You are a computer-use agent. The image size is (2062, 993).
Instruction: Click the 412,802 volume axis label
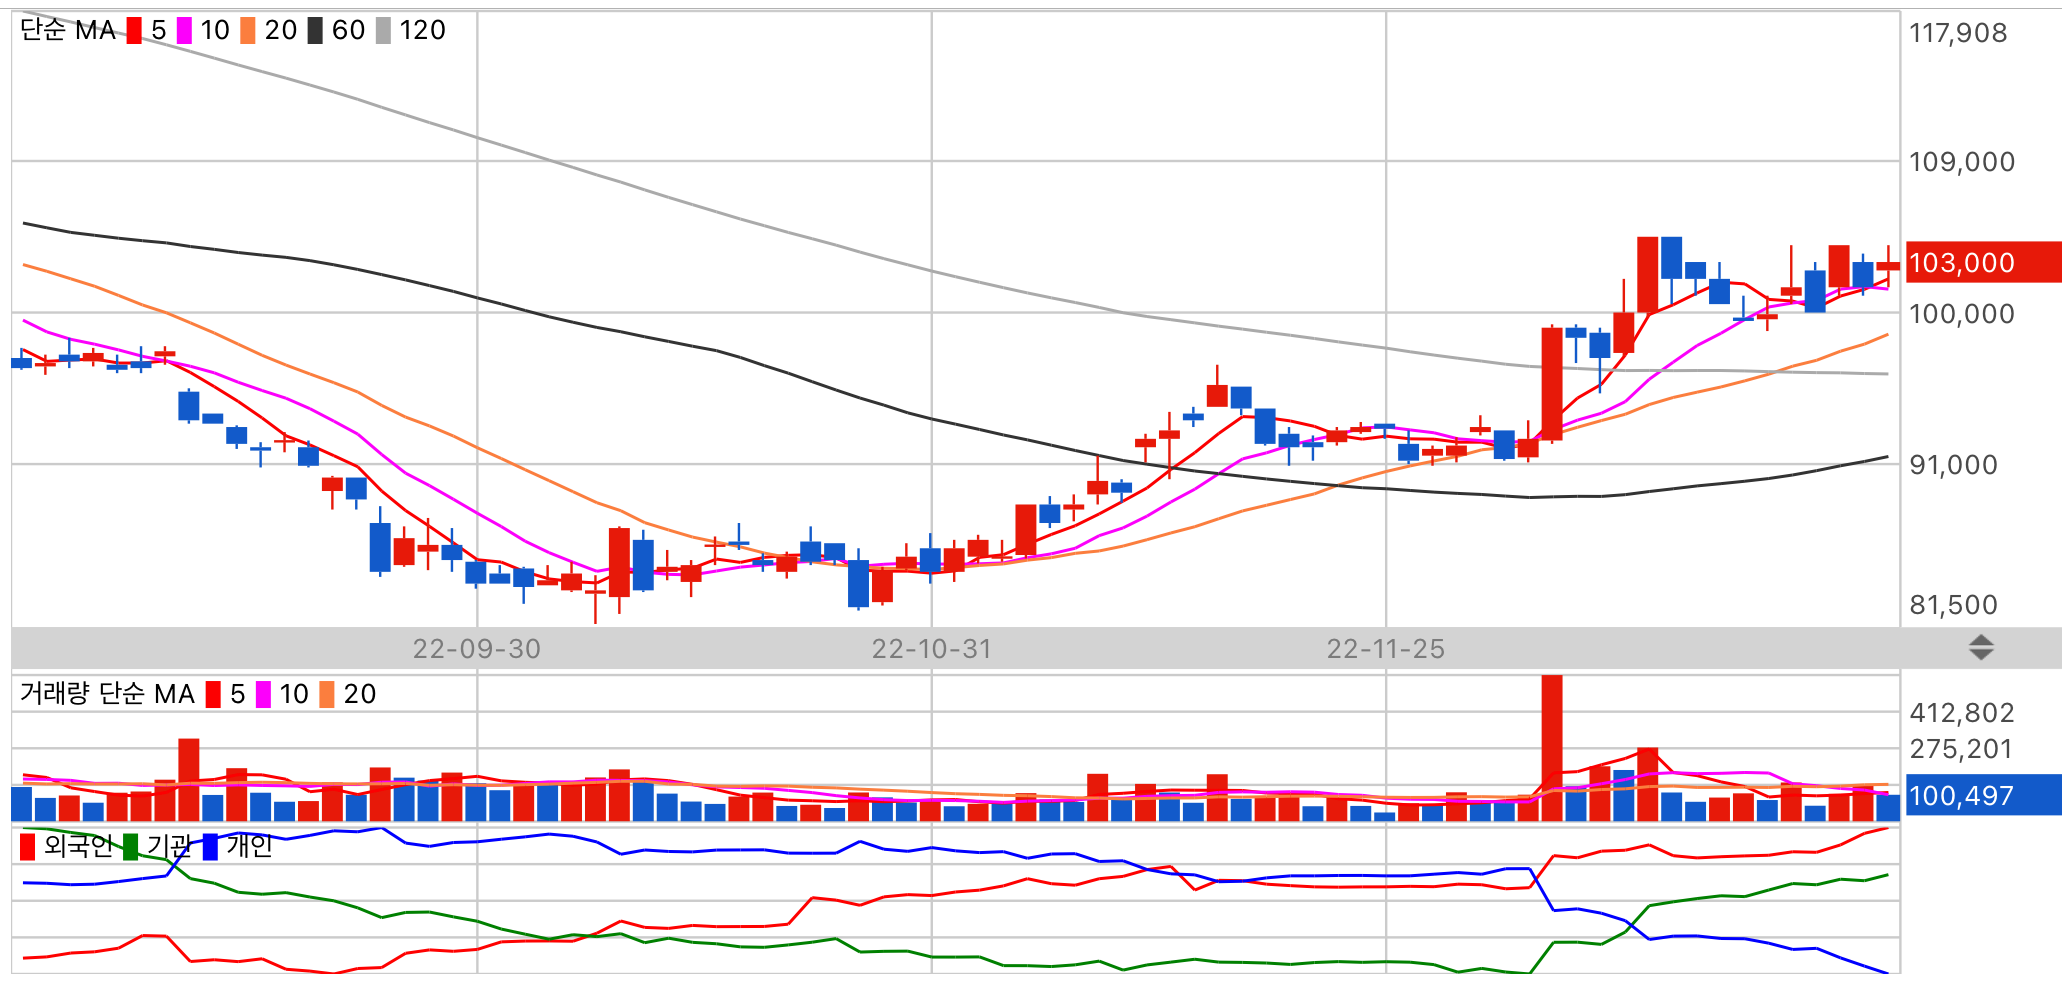[x=1961, y=713]
